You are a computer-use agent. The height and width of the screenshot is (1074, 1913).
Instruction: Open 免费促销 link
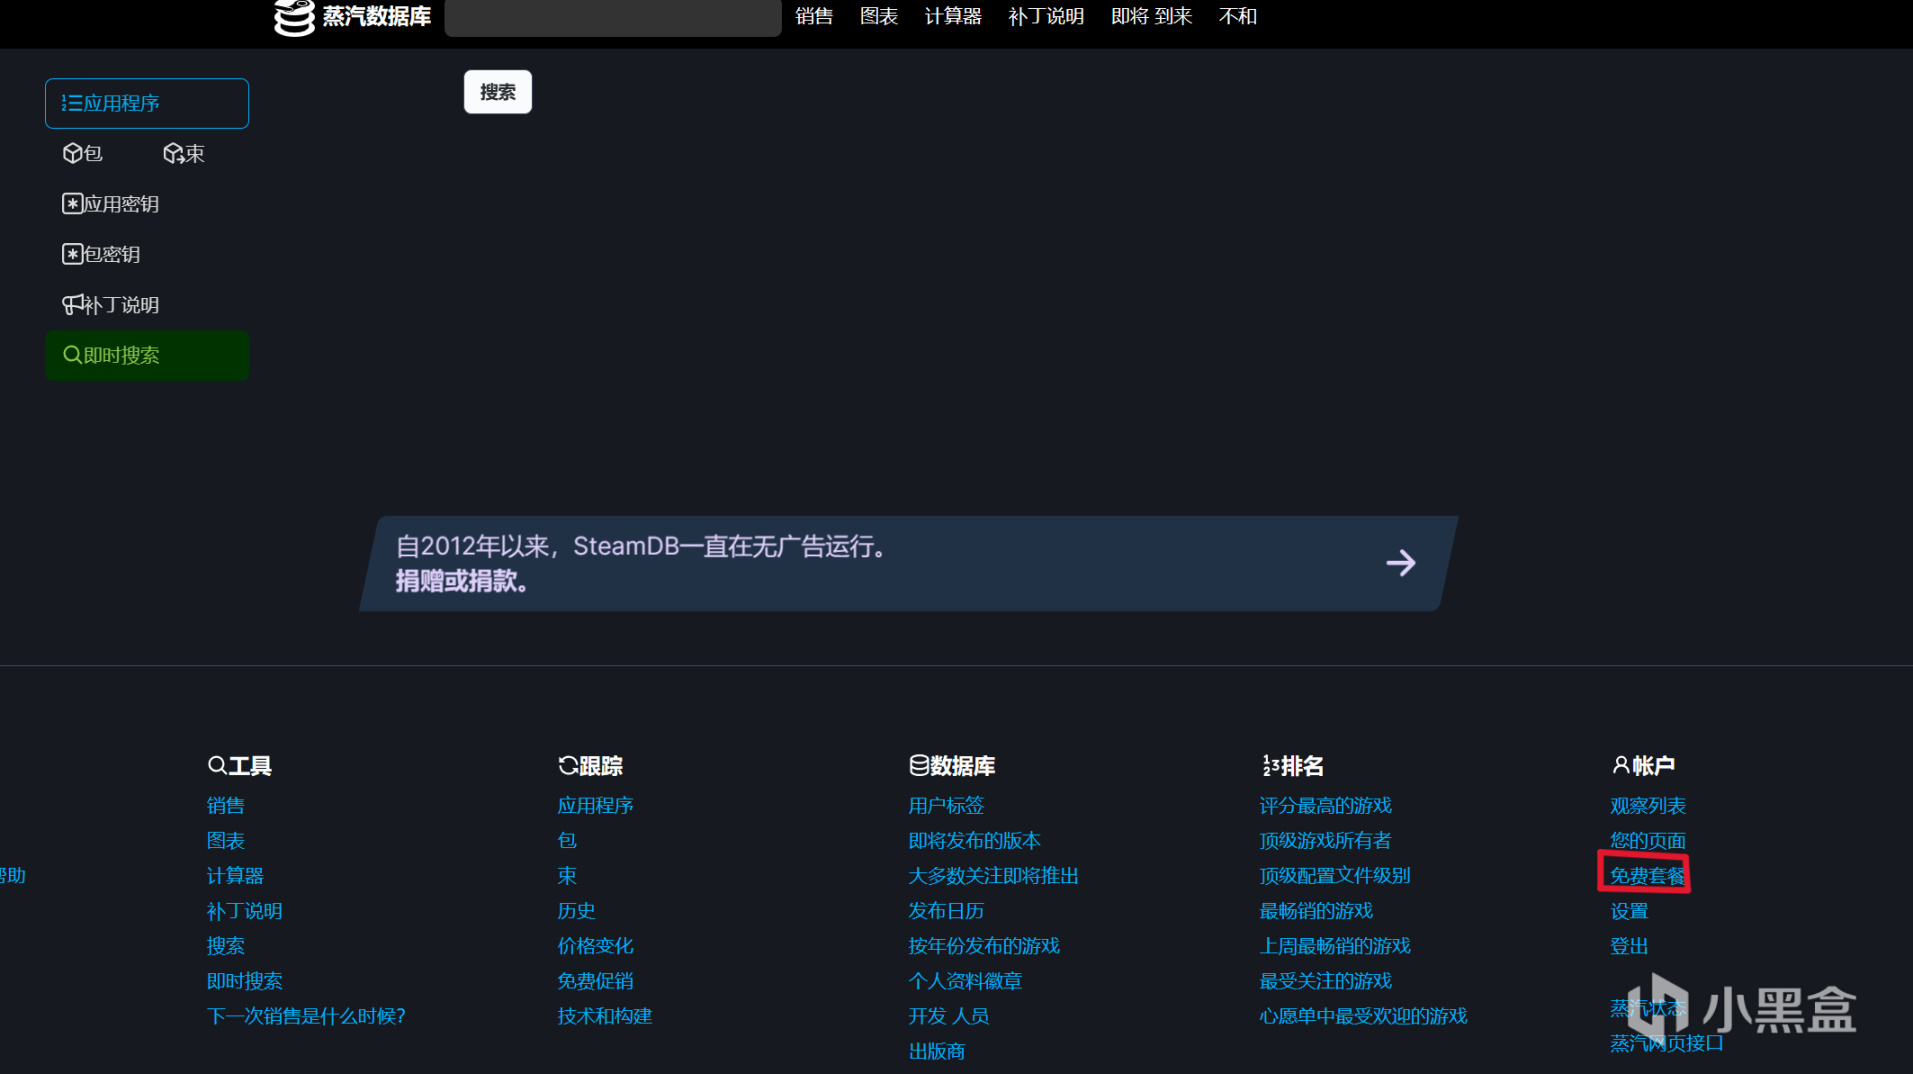point(595,981)
